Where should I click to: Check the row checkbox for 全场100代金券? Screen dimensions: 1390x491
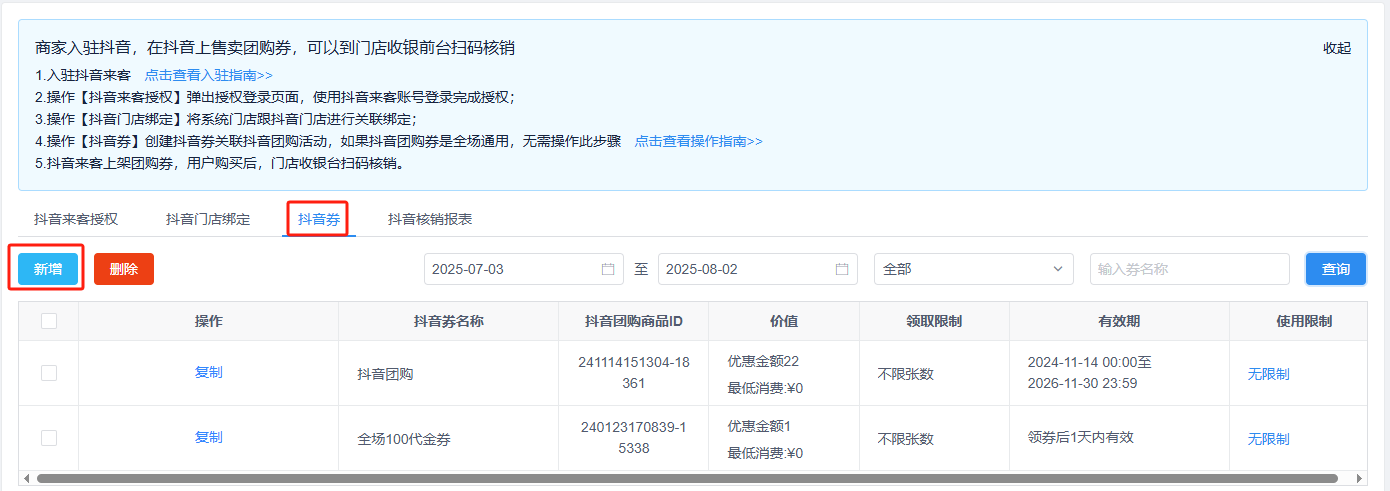48,438
